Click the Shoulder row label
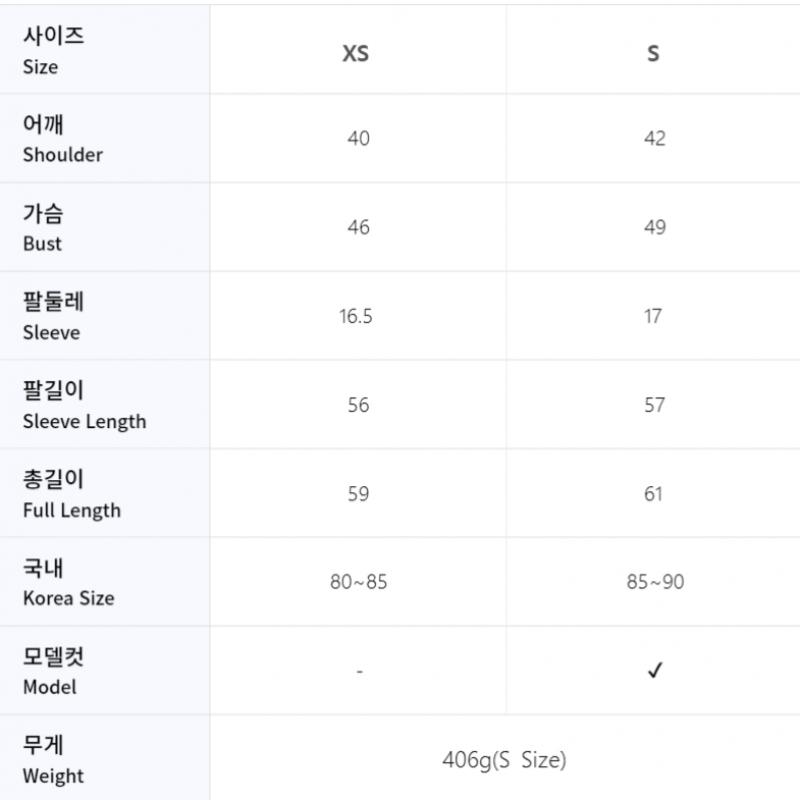The height and width of the screenshot is (800, 800). (62, 139)
